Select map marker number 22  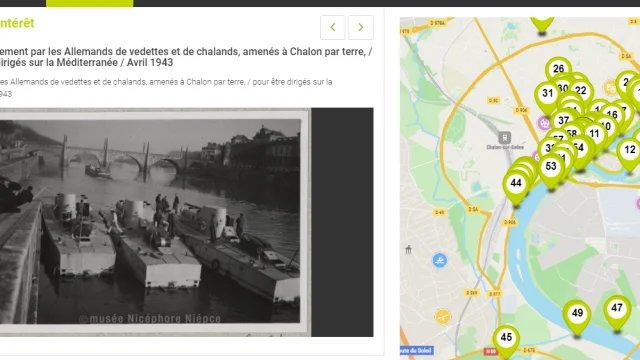pos(581,91)
